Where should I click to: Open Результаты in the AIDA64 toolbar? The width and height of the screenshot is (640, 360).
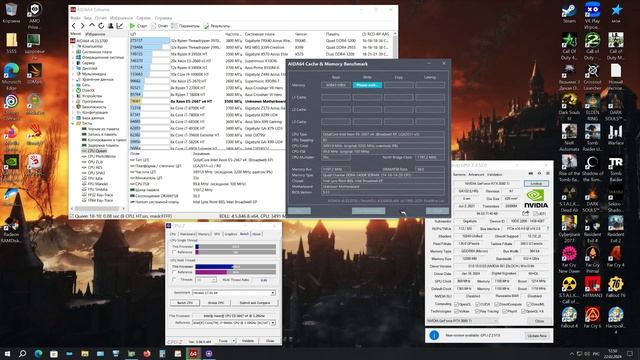click(x=217, y=26)
